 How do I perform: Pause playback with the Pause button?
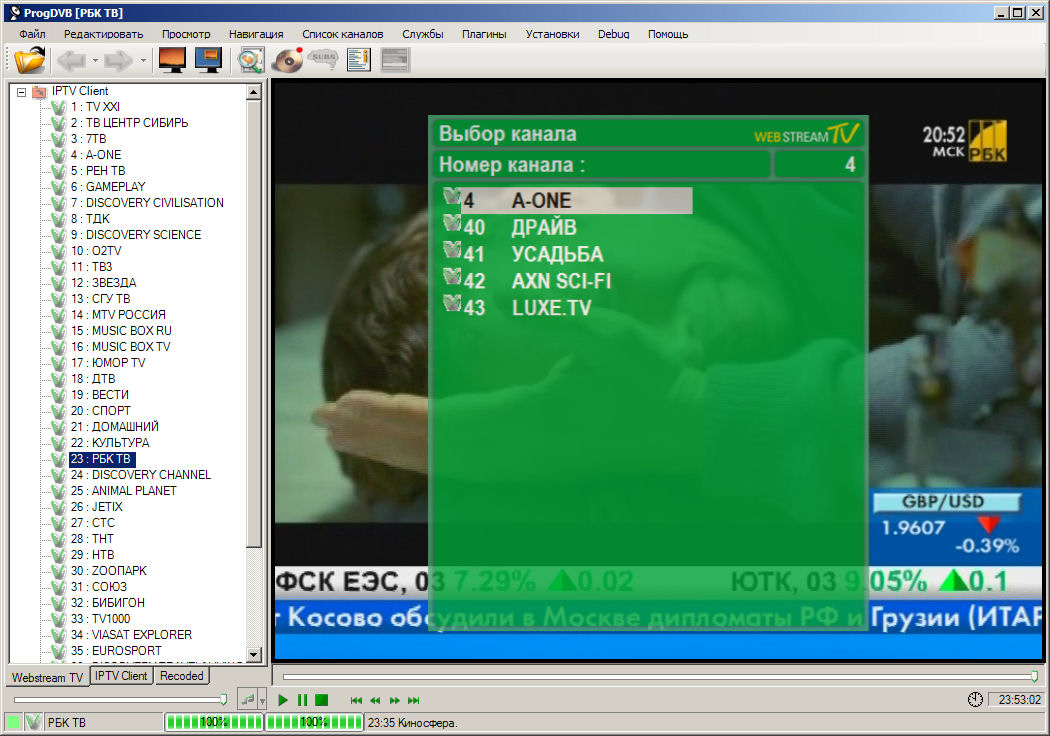pos(303,701)
